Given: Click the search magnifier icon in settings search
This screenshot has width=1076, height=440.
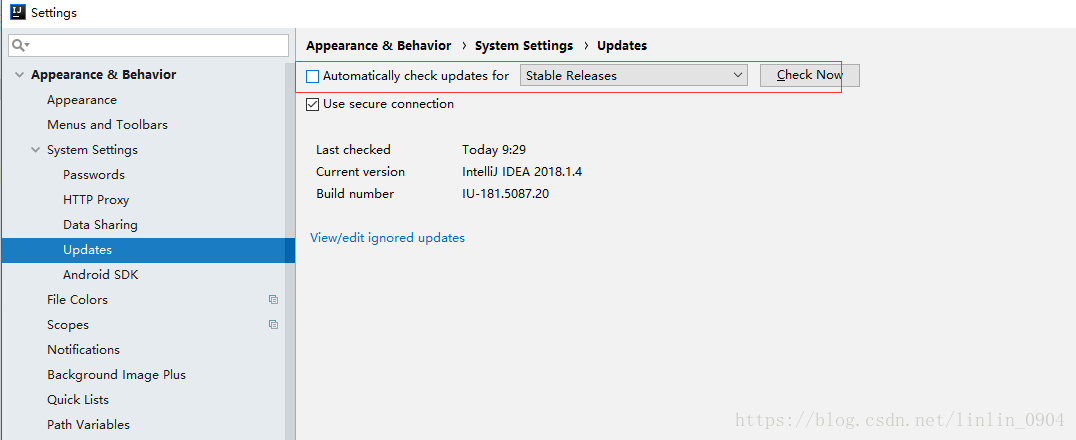Looking at the screenshot, I should [x=20, y=45].
